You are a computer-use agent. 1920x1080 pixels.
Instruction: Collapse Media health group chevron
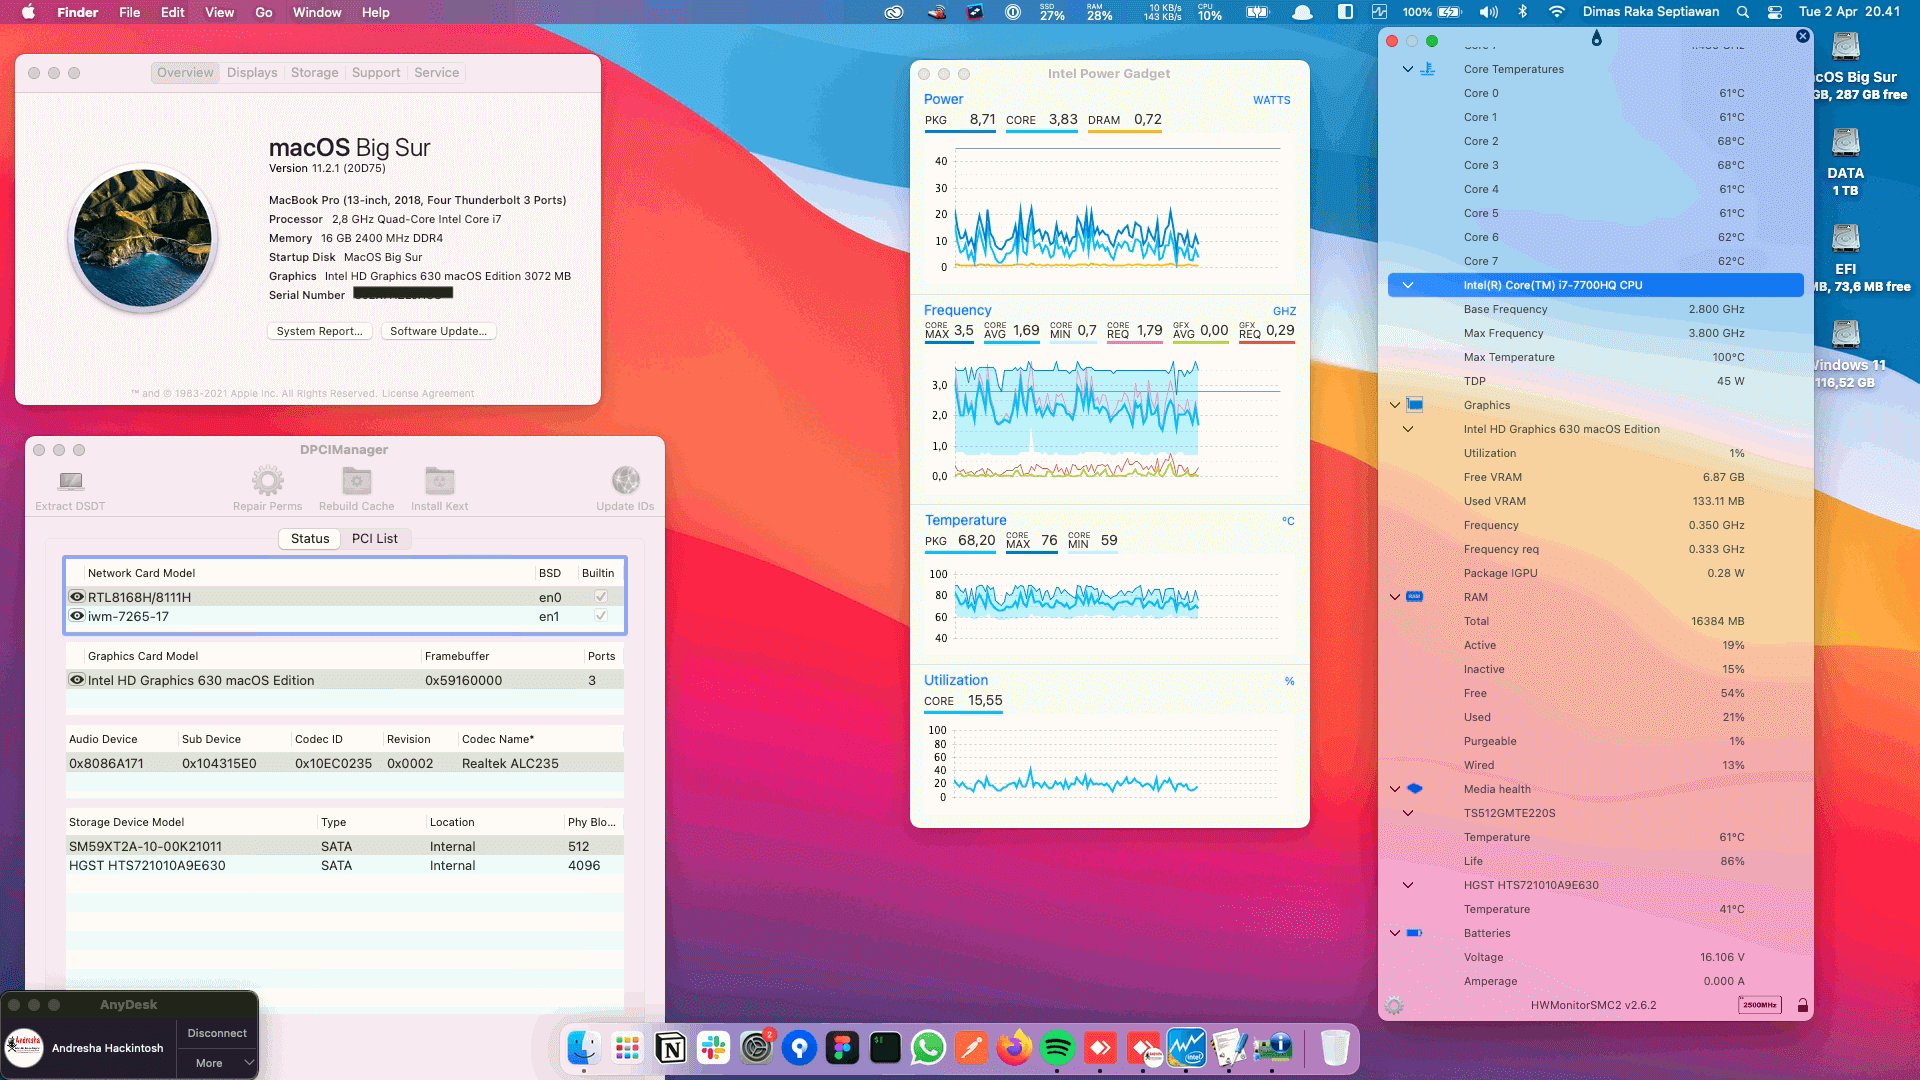click(1394, 789)
